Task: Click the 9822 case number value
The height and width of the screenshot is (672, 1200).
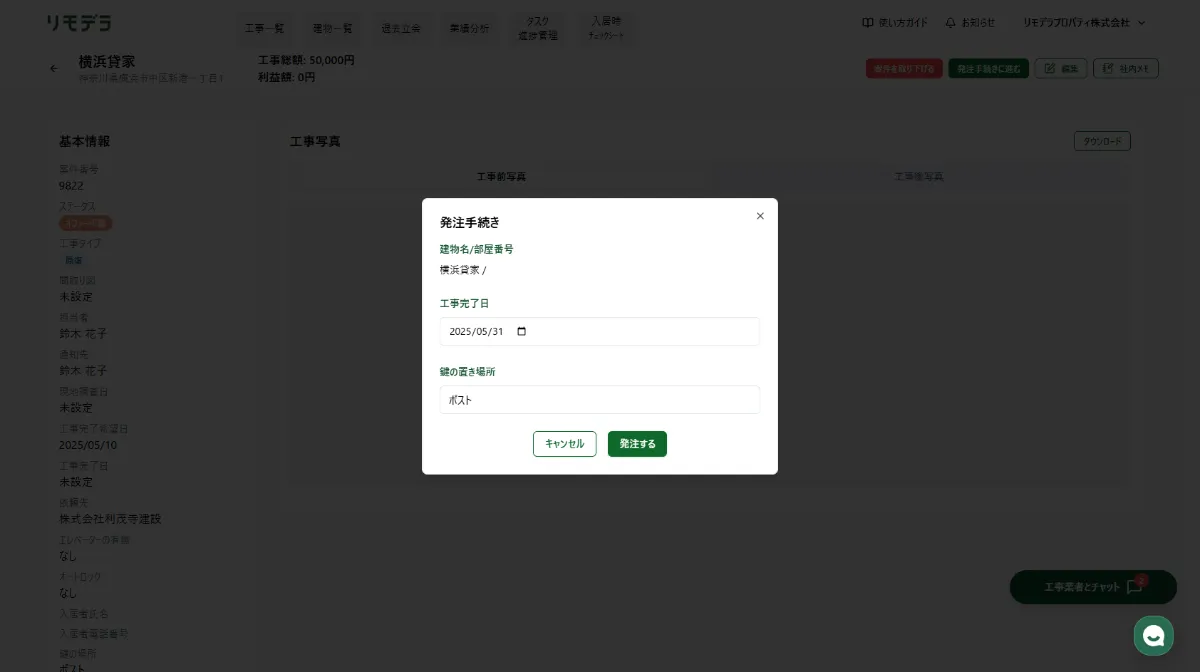Action: point(71,186)
